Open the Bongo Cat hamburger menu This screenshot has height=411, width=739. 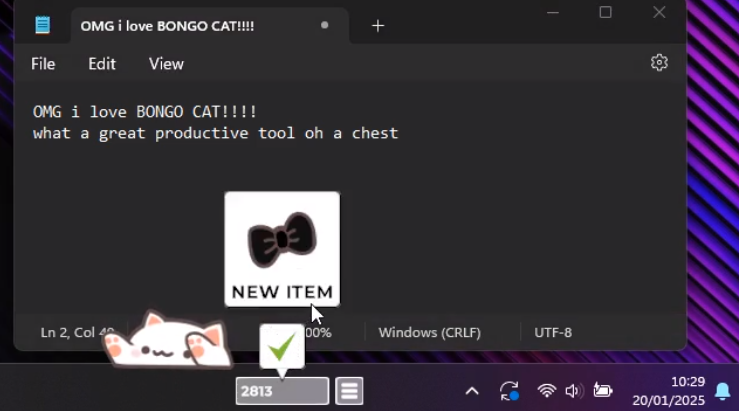click(349, 391)
